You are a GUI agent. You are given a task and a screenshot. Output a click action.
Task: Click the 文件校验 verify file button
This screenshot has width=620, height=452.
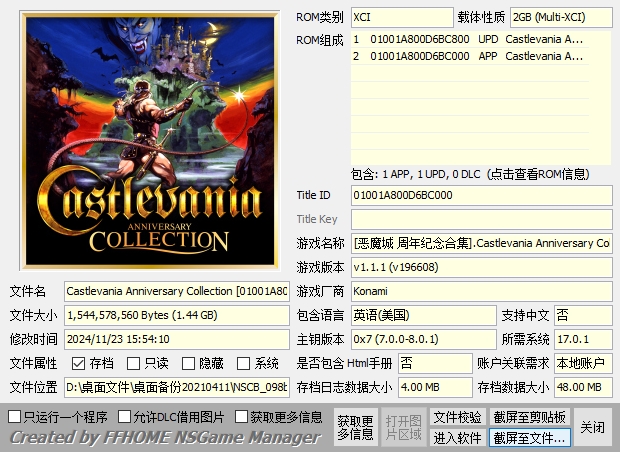[457, 417]
